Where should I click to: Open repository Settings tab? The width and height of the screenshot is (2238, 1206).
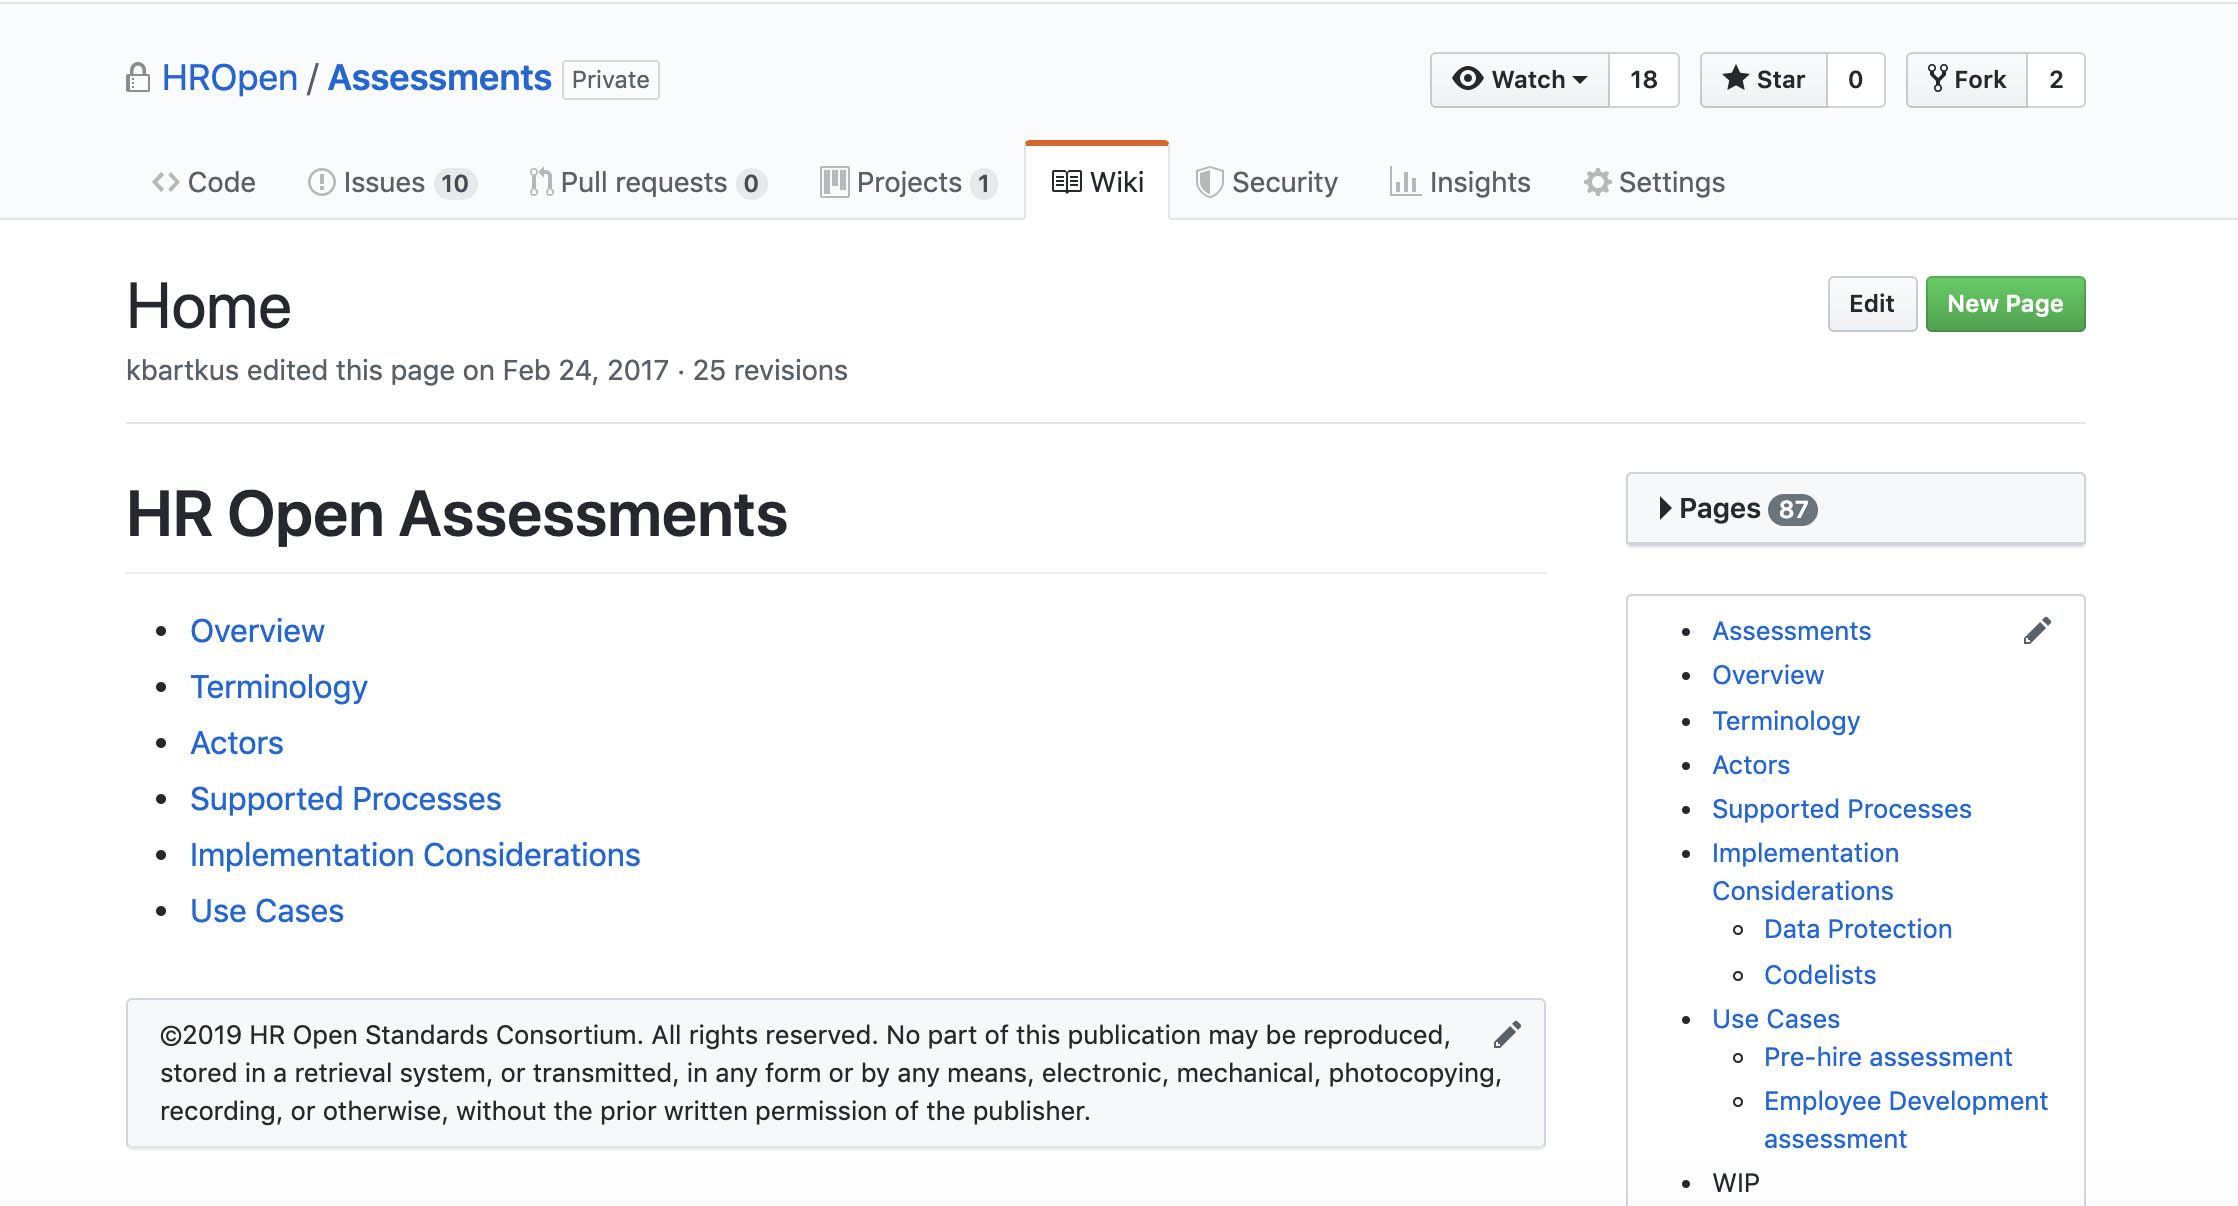[x=1654, y=182]
